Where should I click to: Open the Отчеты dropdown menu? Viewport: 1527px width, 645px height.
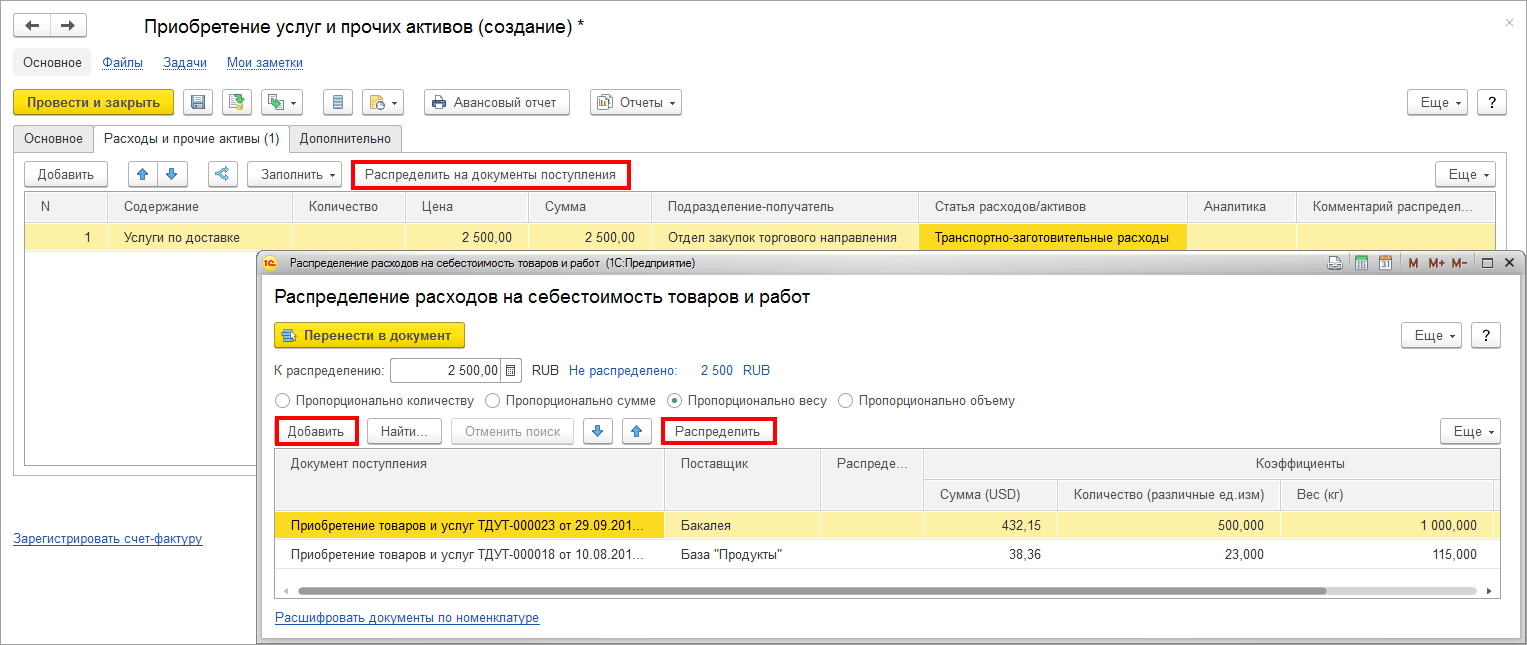pos(636,102)
